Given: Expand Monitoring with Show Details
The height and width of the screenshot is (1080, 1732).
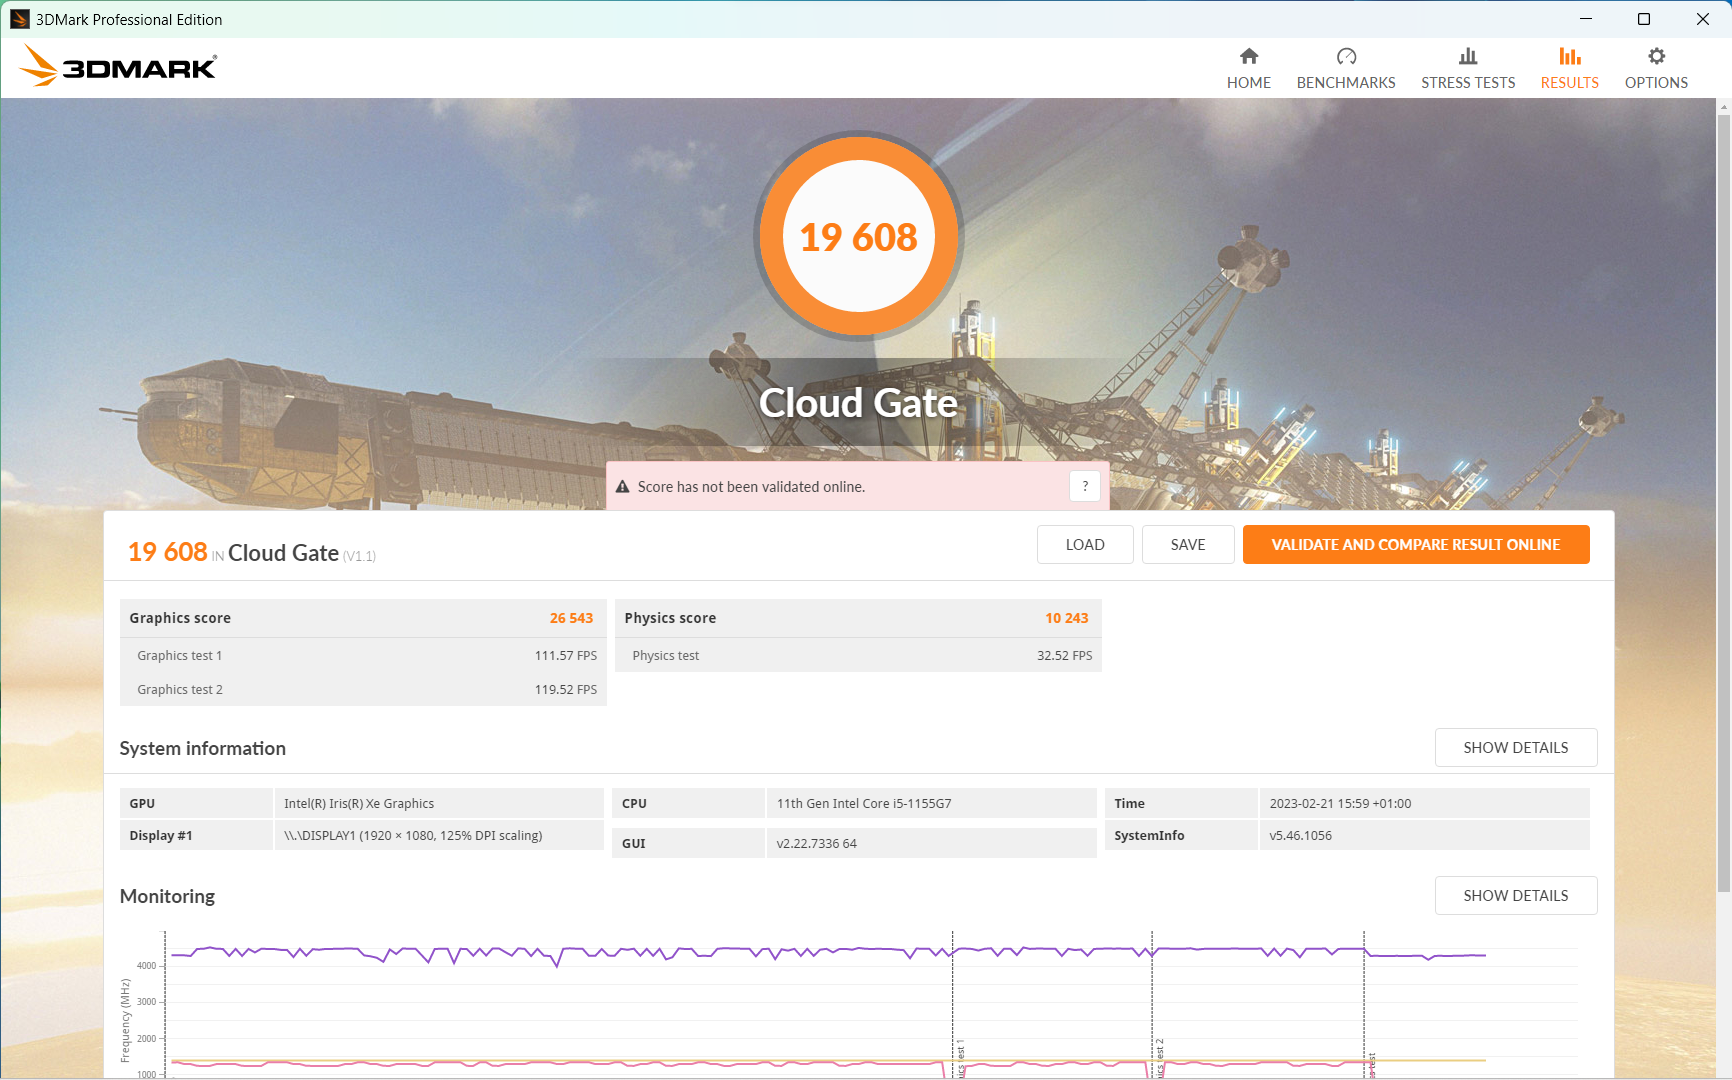Looking at the screenshot, I should point(1515,896).
